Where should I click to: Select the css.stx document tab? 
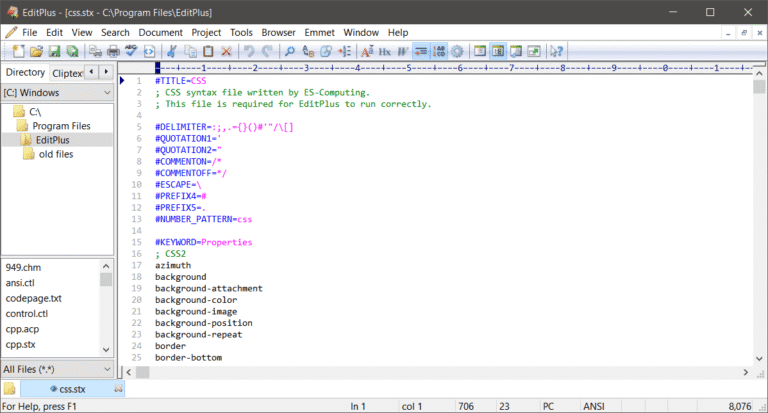point(72,389)
